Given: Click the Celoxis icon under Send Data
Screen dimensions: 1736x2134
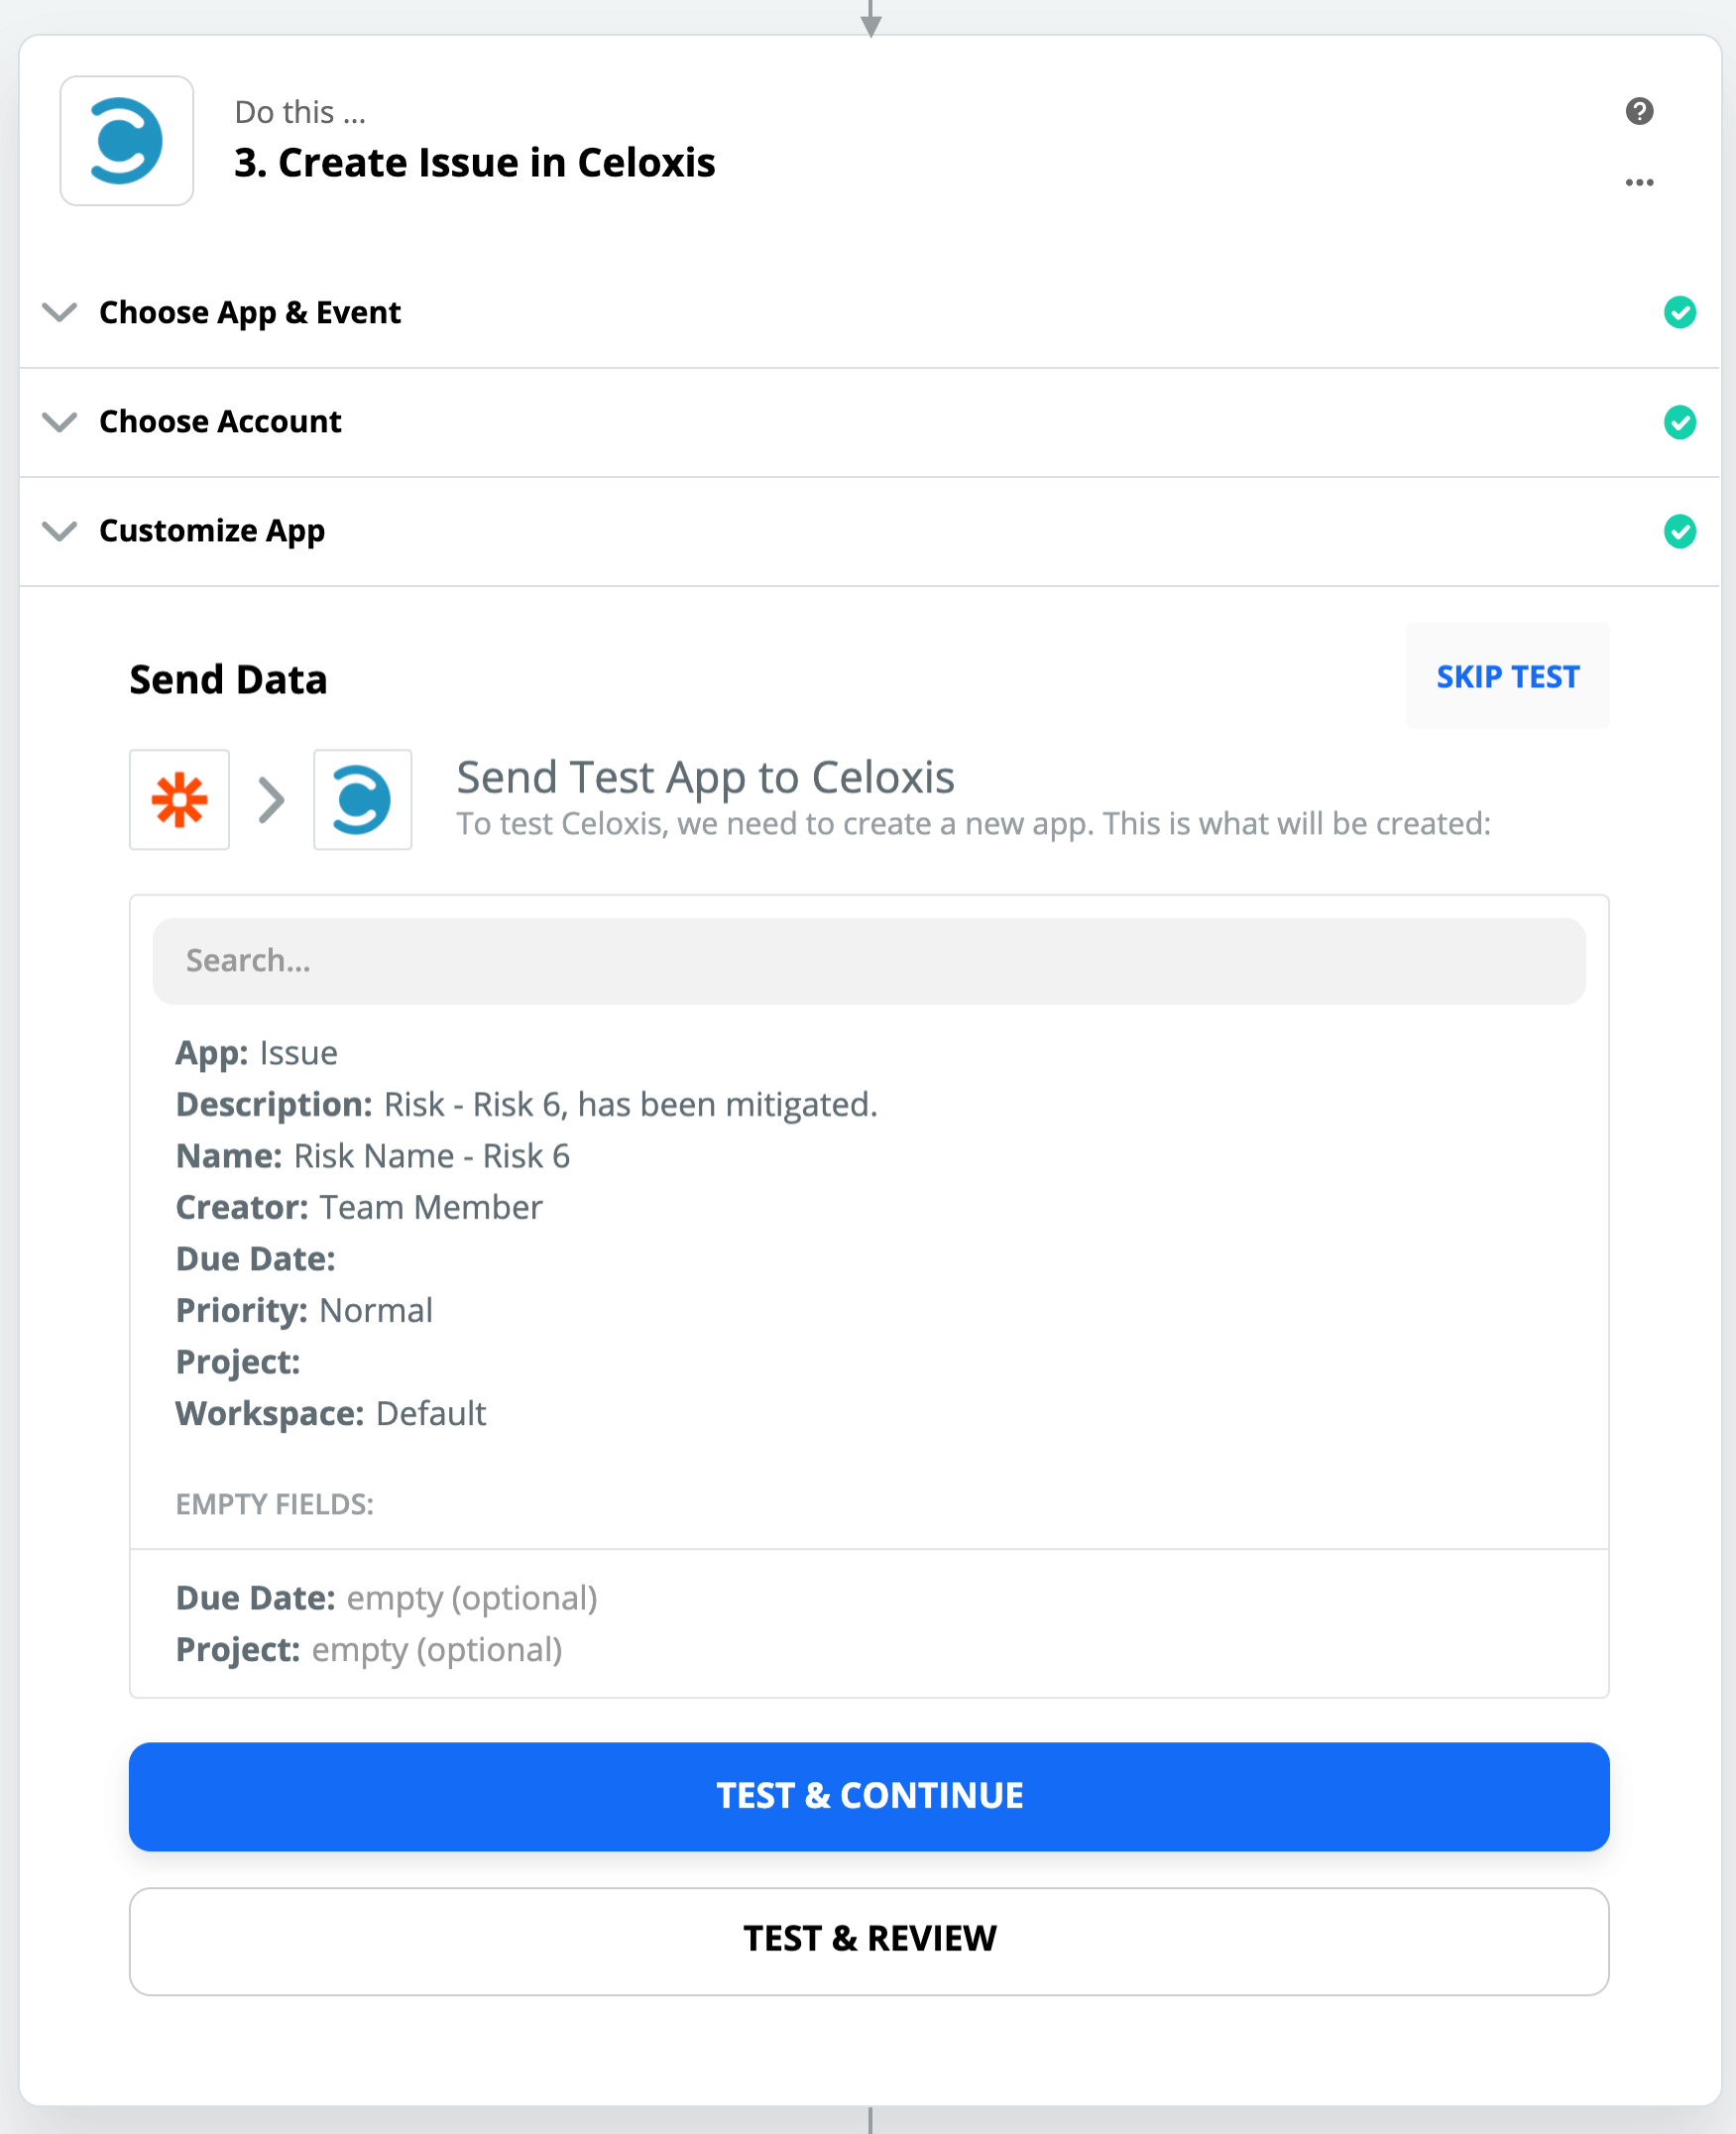Looking at the screenshot, I should click(x=362, y=800).
